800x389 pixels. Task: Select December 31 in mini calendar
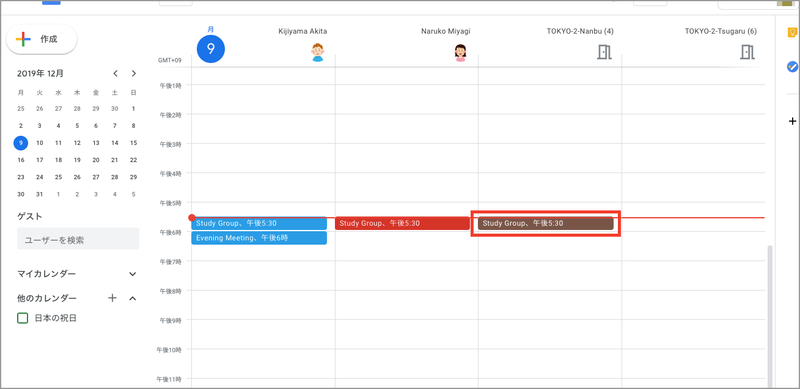coord(39,194)
